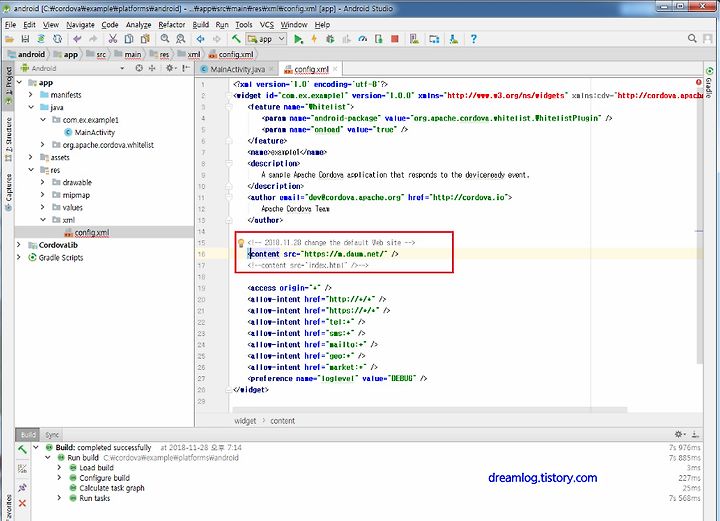The height and width of the screenshot is (521, 720).
Task: Click the xml breadcrumb in navigation bar
Action: (189, 55)
